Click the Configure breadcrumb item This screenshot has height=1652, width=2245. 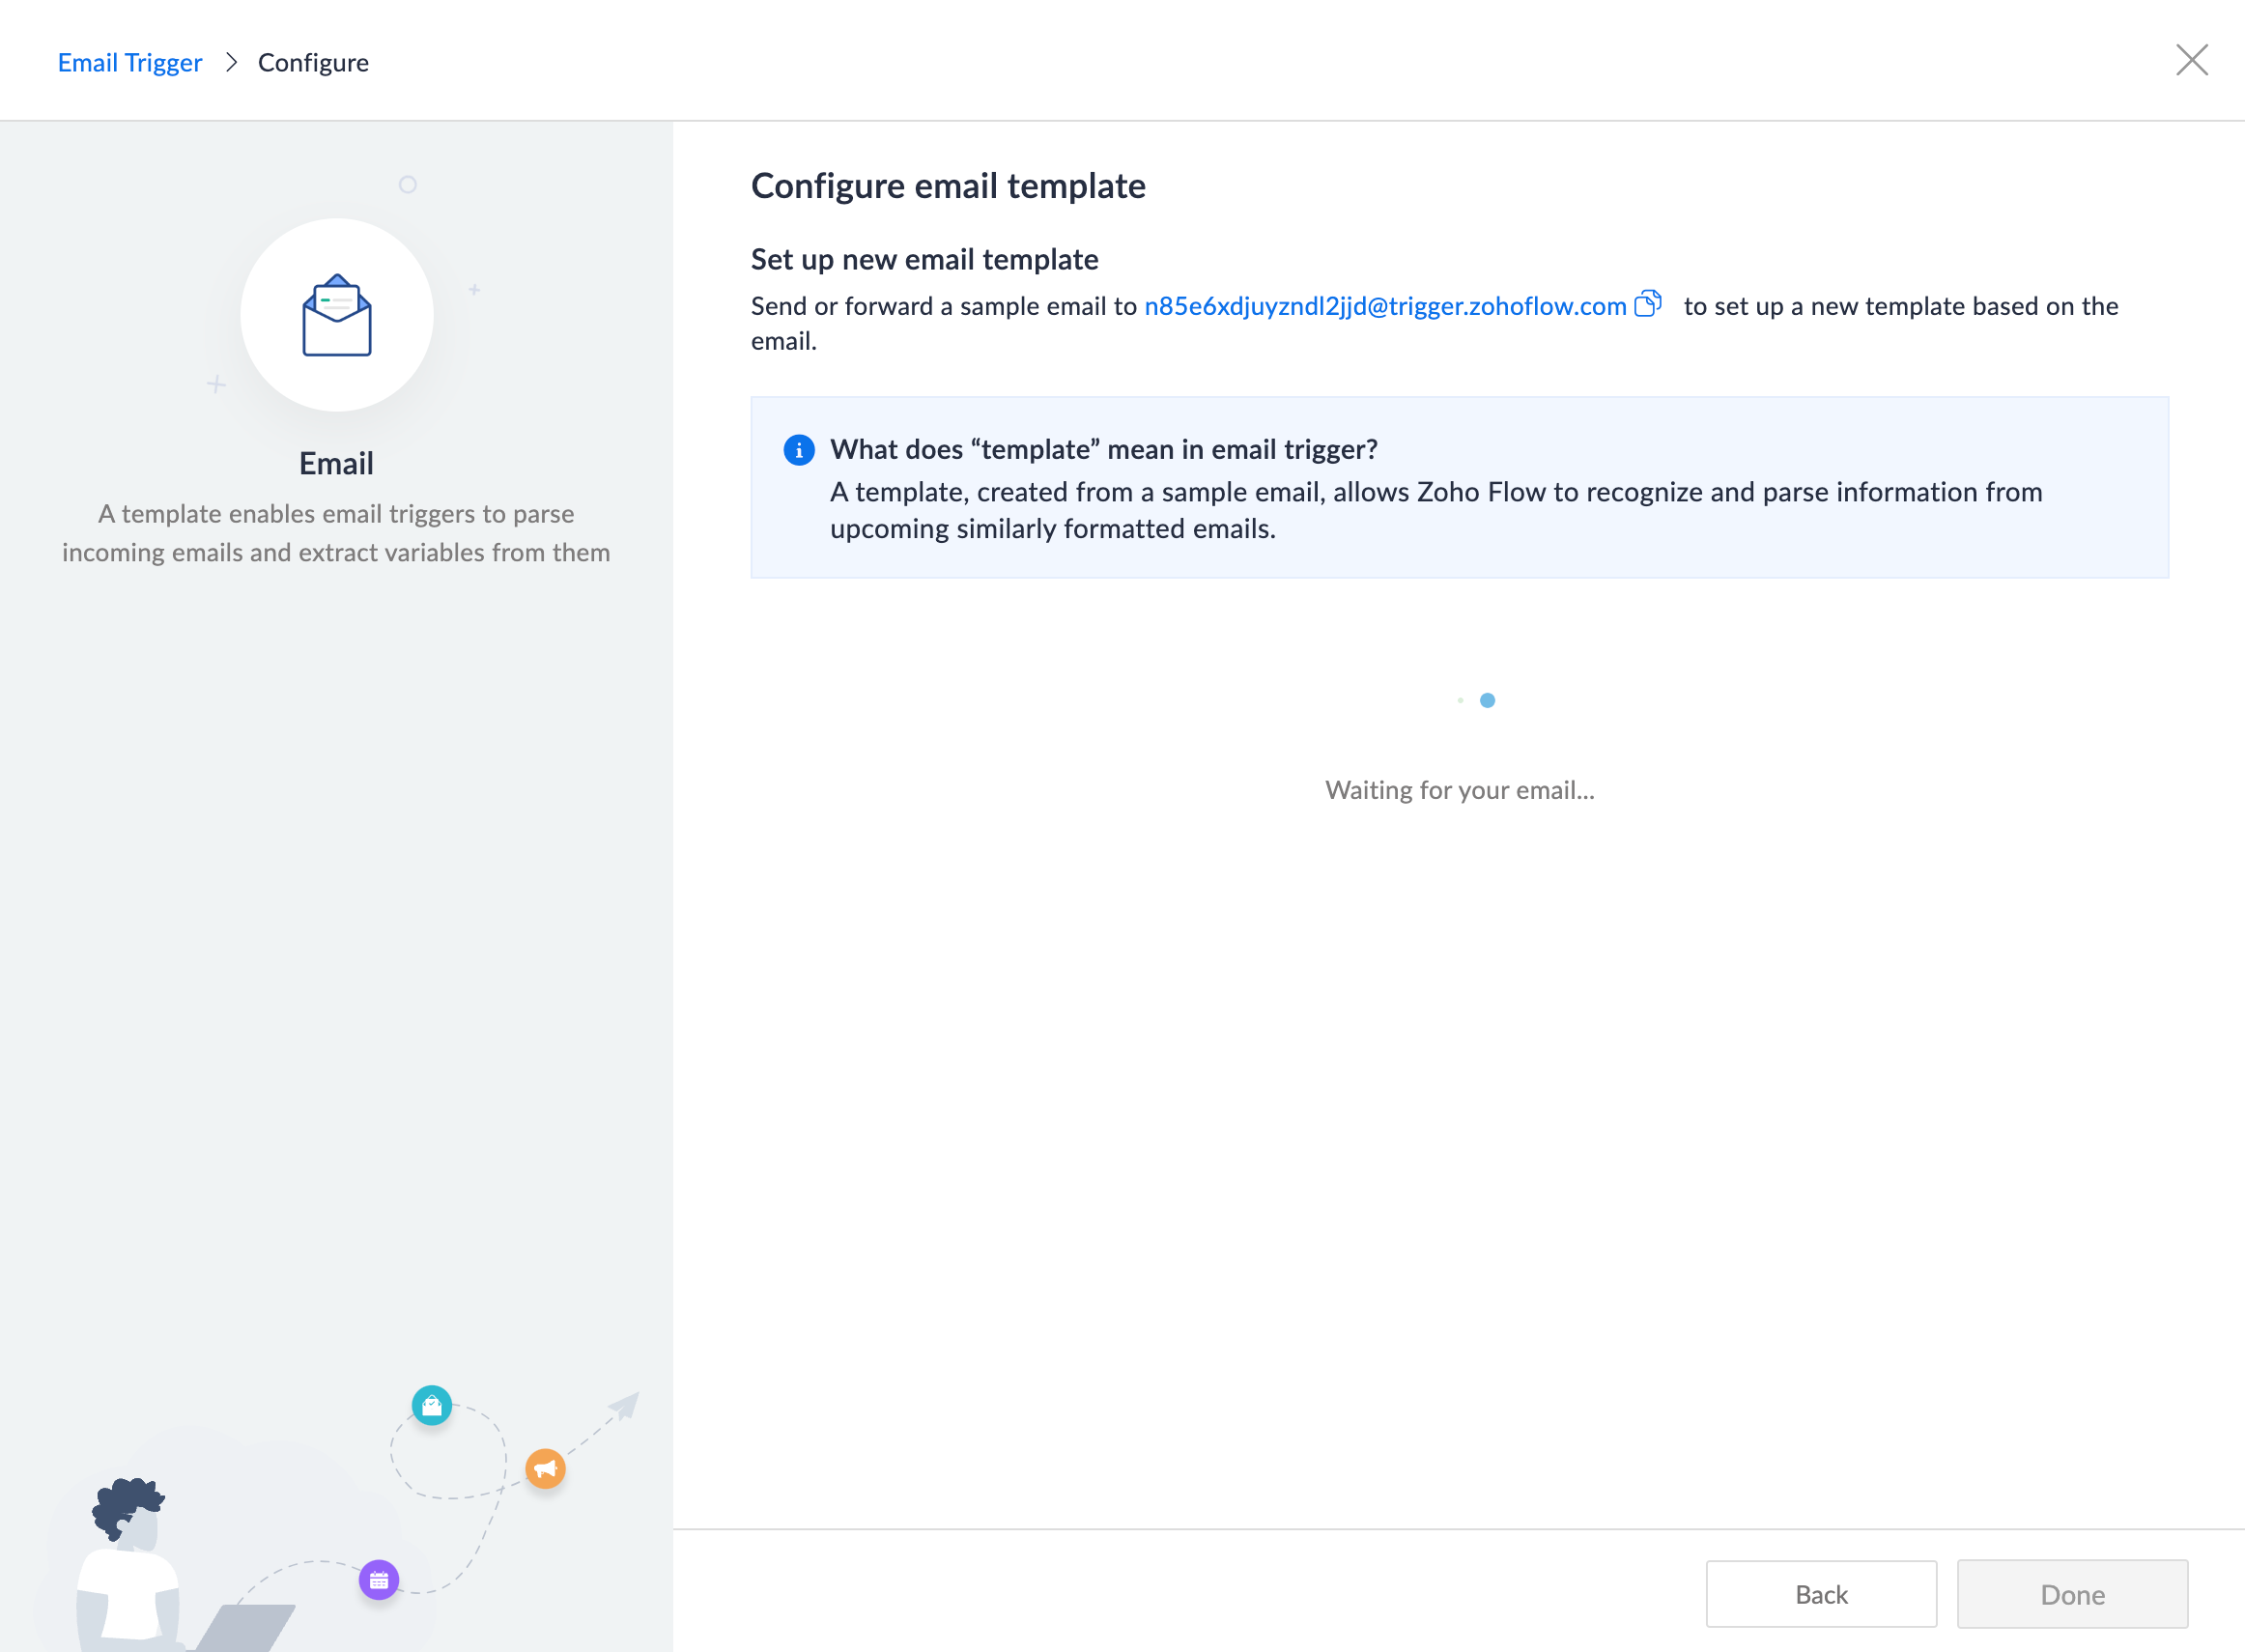tap(313, 63)
